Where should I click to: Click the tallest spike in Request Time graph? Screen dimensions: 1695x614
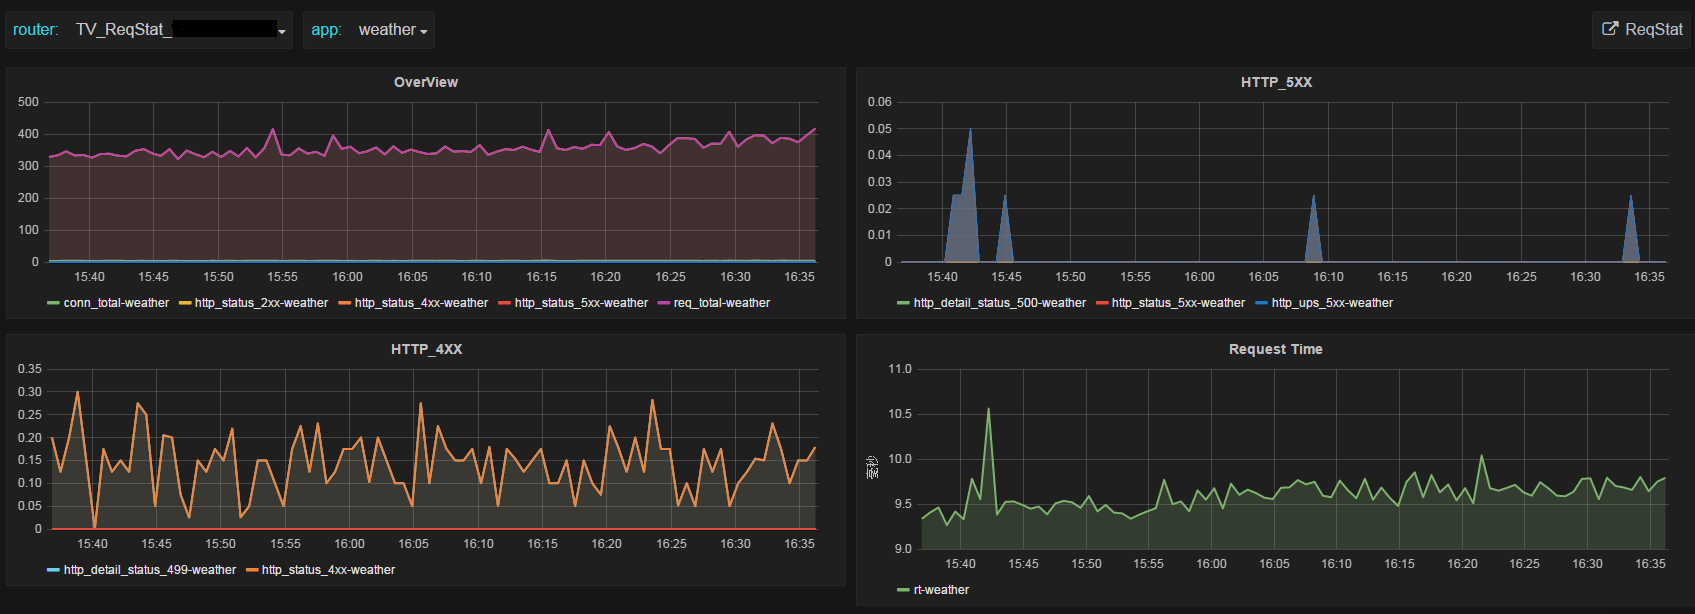click(x=988, y=409)
